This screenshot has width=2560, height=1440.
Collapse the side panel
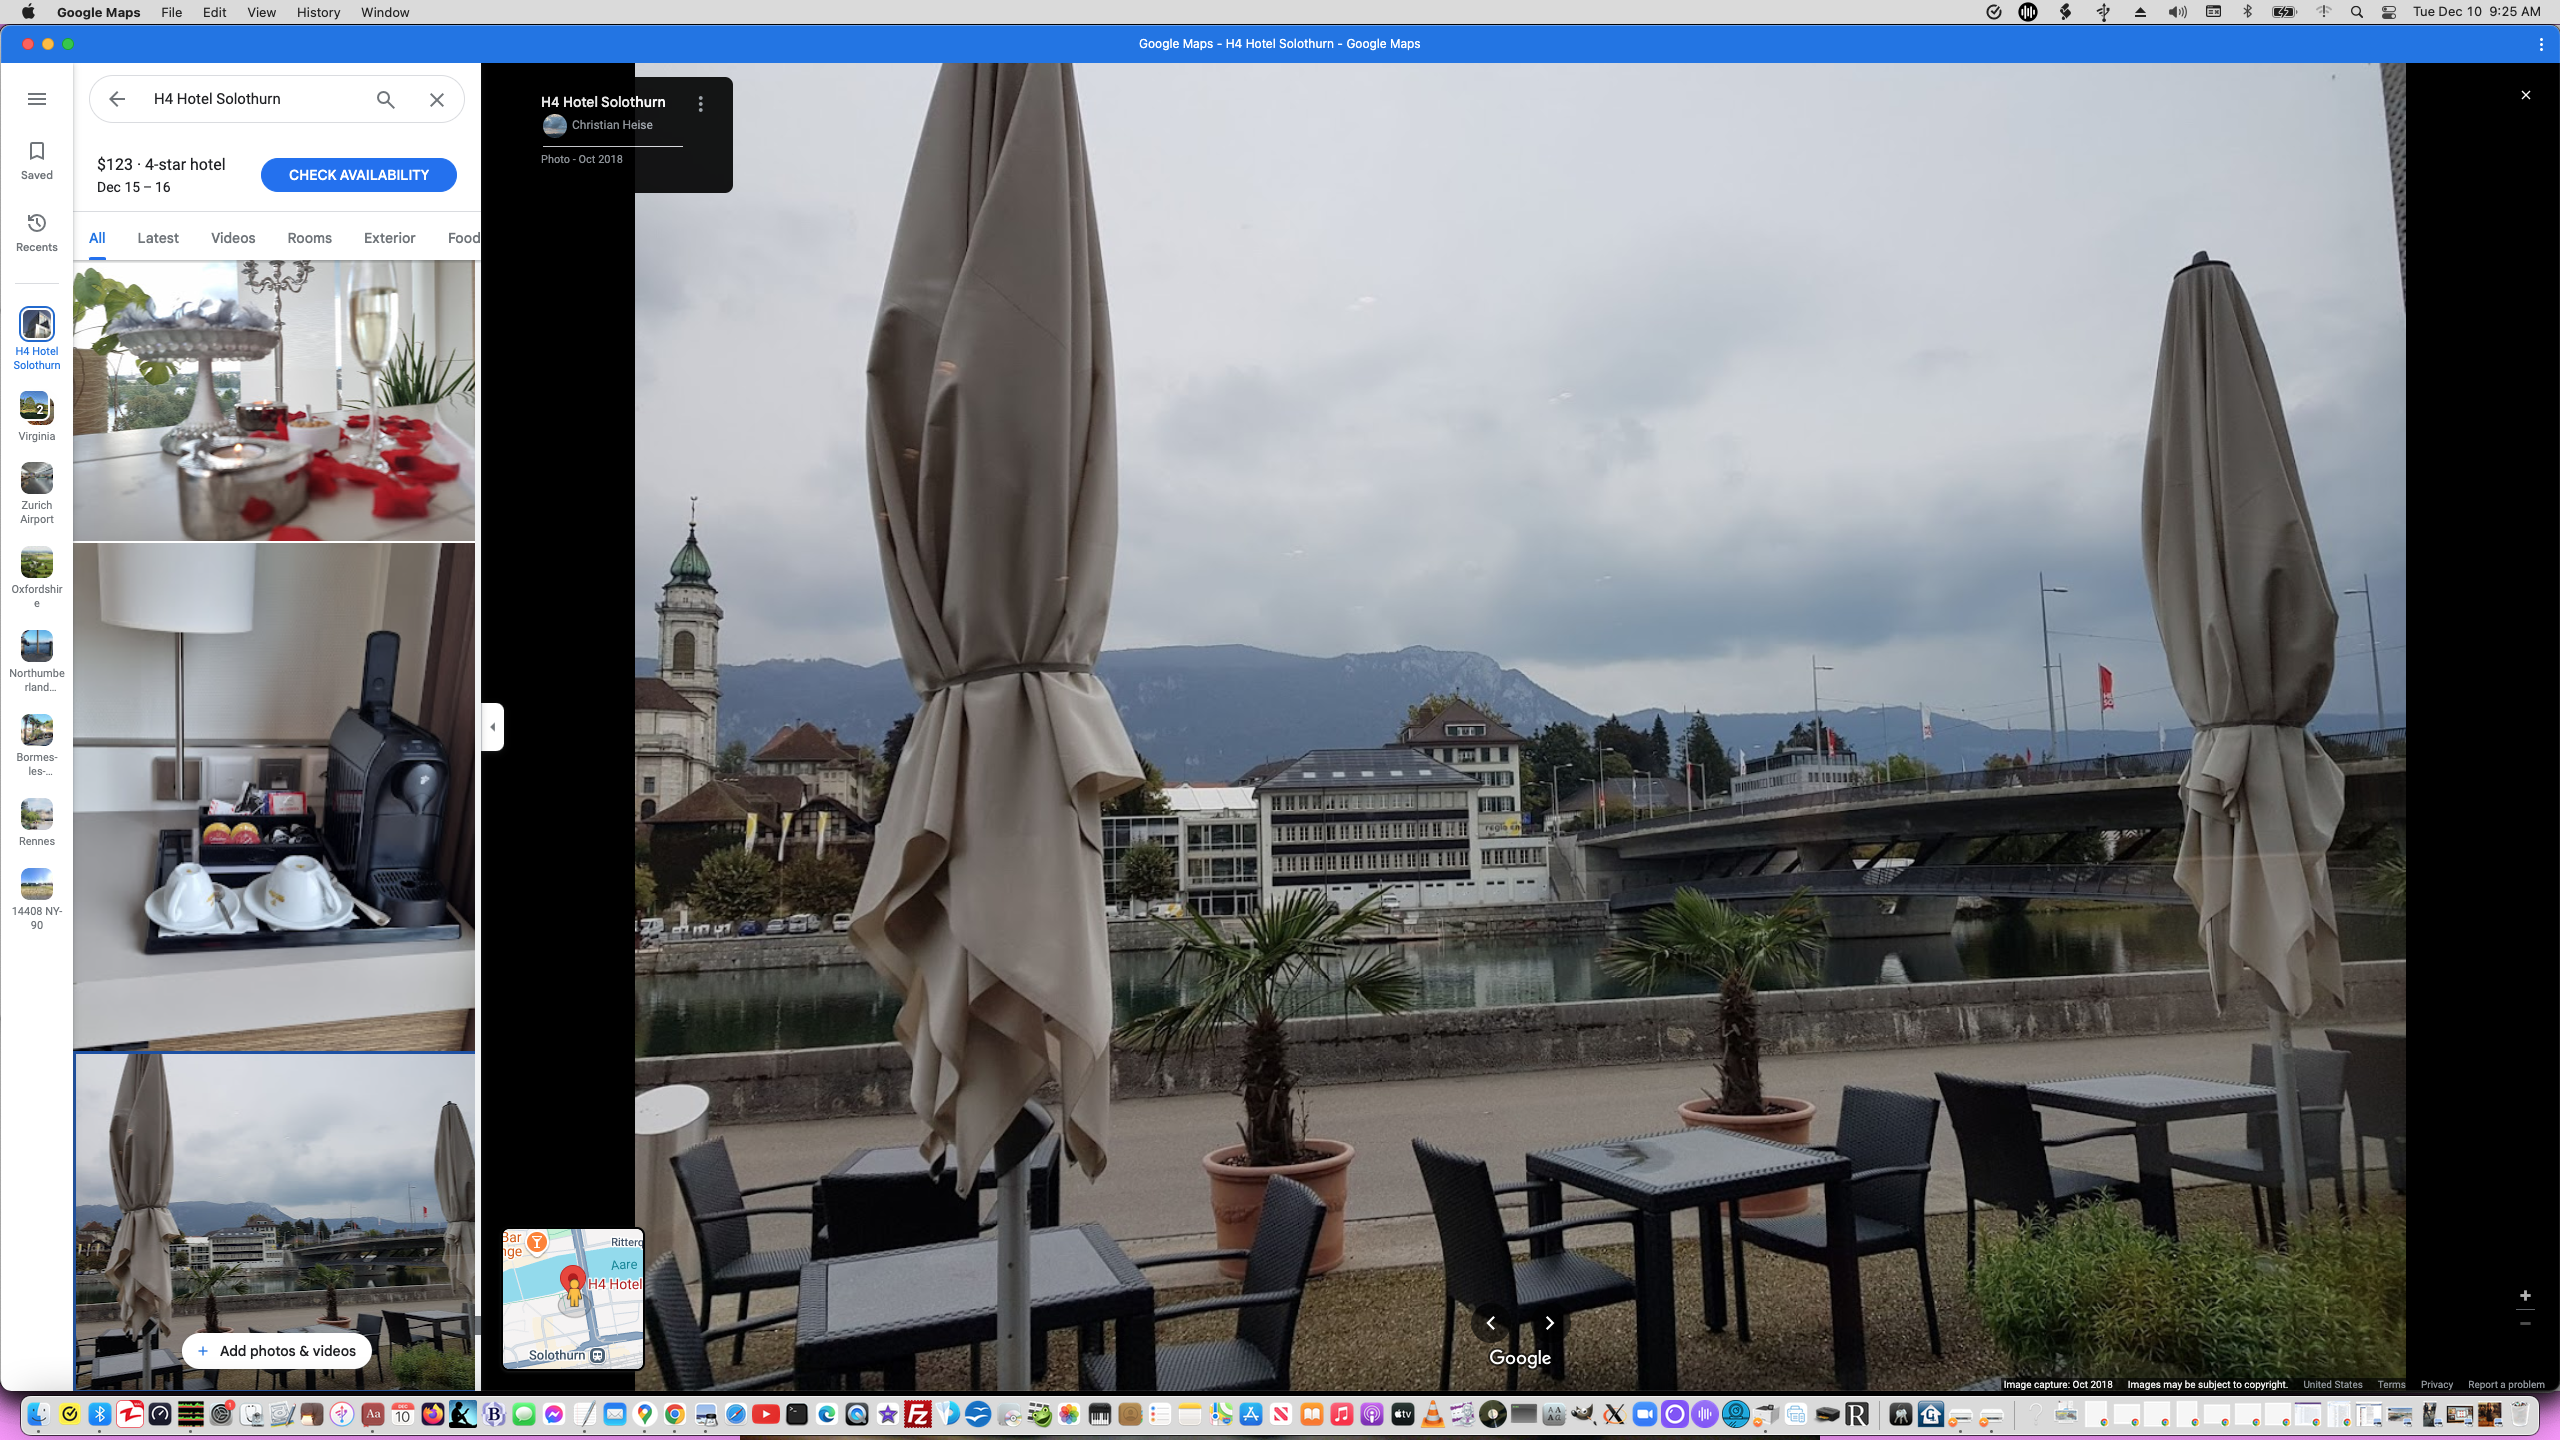pyautogui.click(x=492, y=727)
